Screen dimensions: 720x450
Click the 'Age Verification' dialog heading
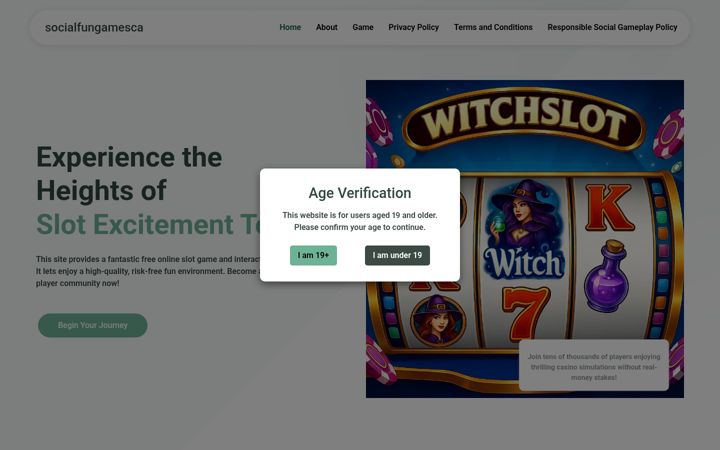pyautogui.click(x=360, y=193)
